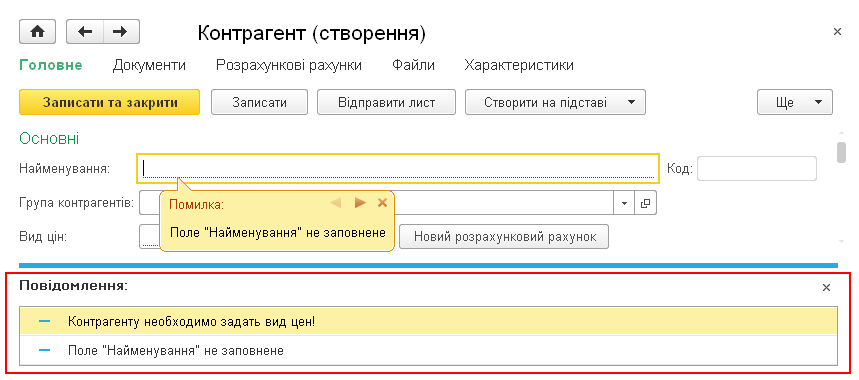Close the Помилка tooltip
Screen dimensions: 859x380
pyautogui.click(x=382, y=203)
